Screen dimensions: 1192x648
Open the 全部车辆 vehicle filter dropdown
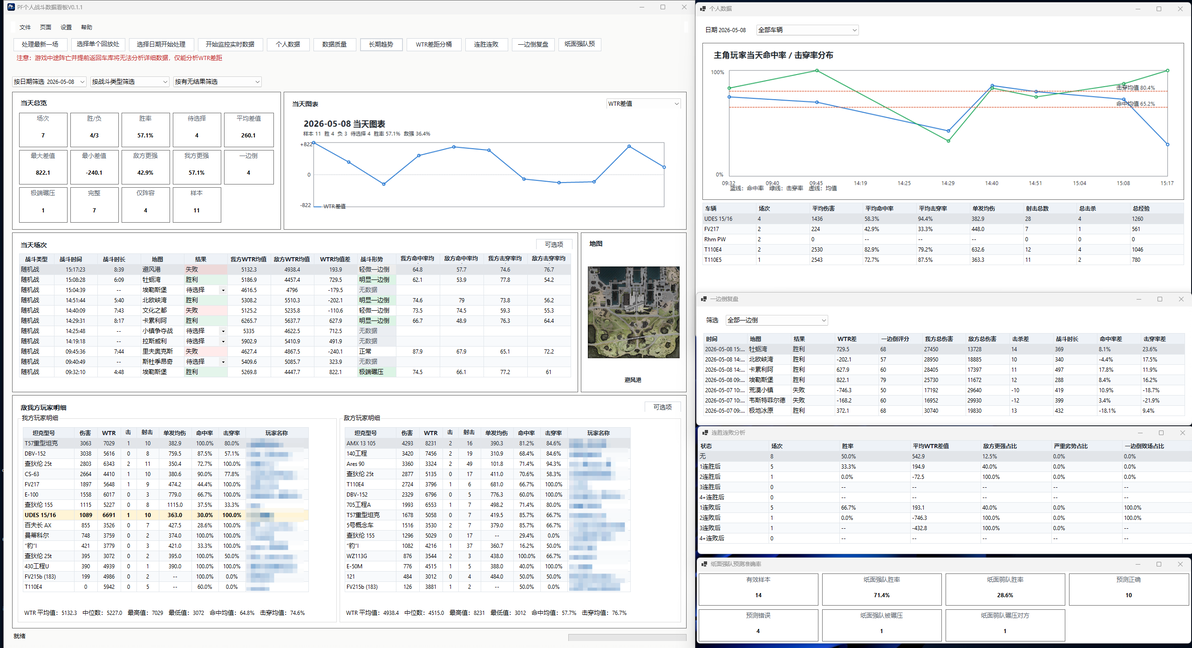pyautogui.click(x=807, y=30)
